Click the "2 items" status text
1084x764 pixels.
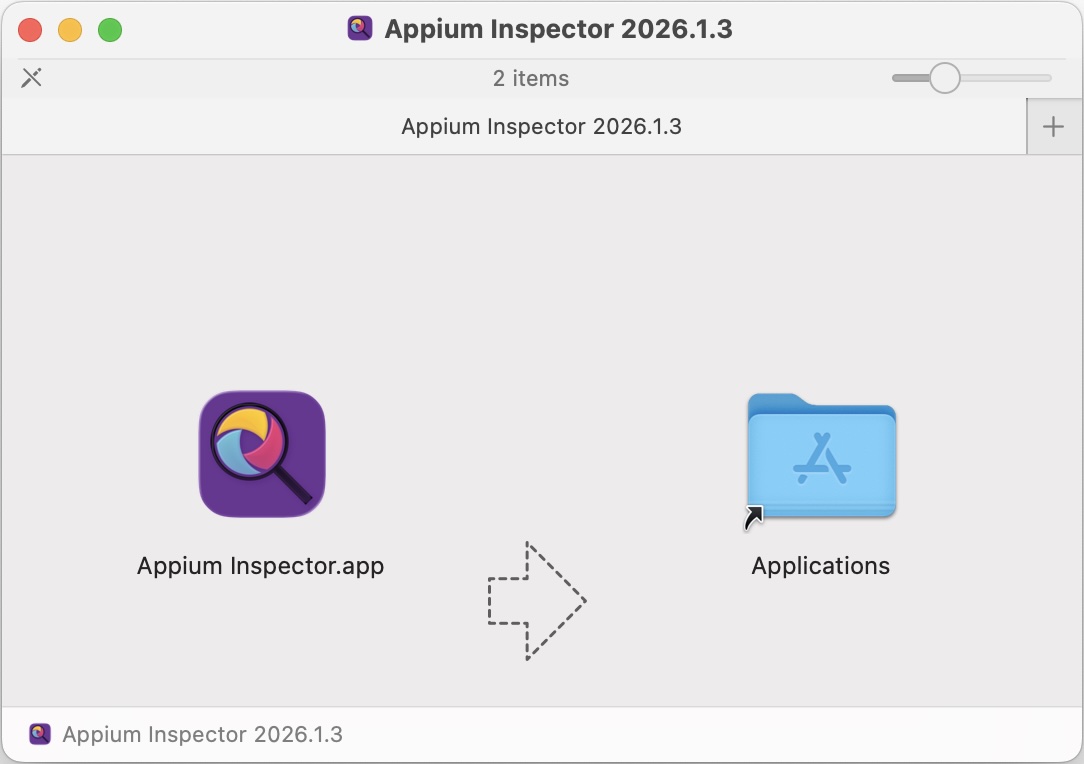[x=530, y=78]
